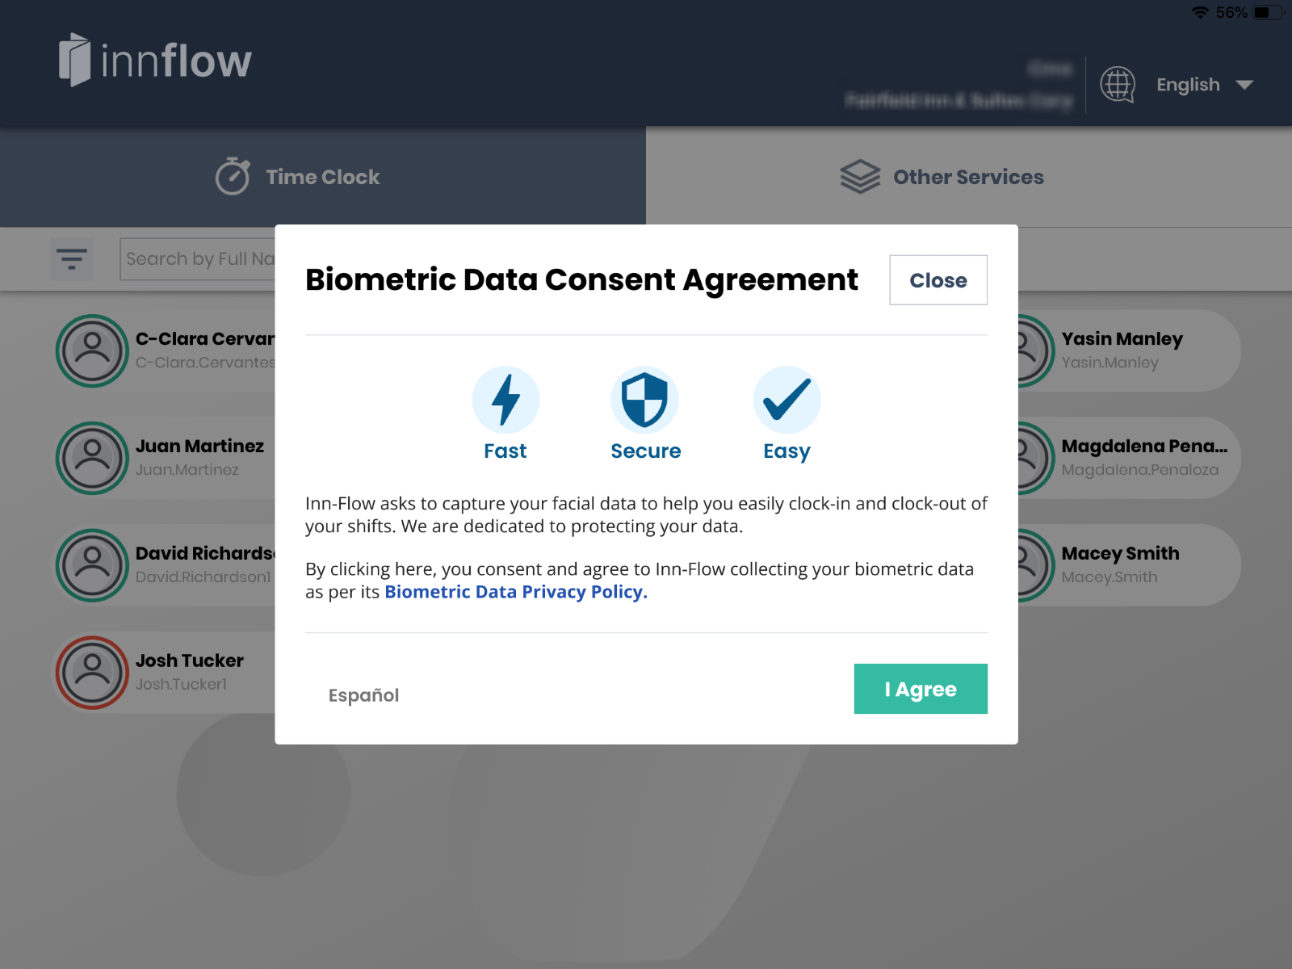The image size is (1292, 969).
Task: Open the filter lines icon
Action: [x=71, y=259]
